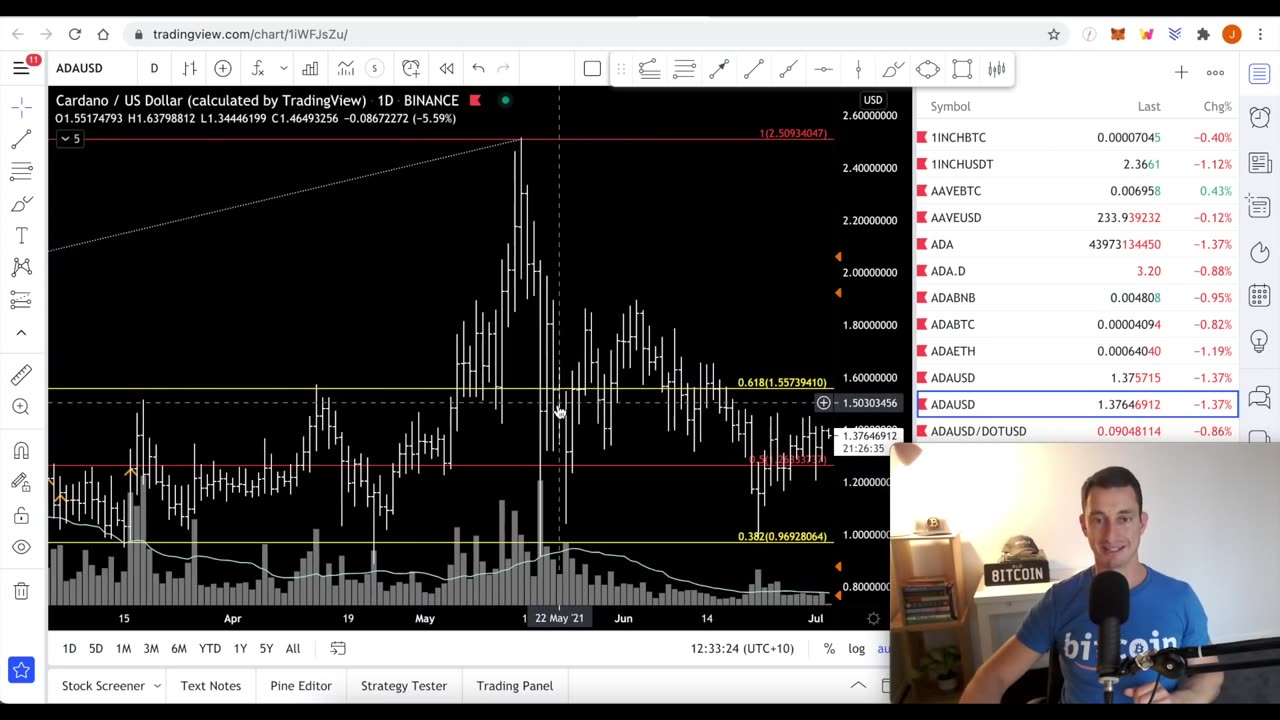
Task: Toggle log scale
Action: (x=856, y=649)
